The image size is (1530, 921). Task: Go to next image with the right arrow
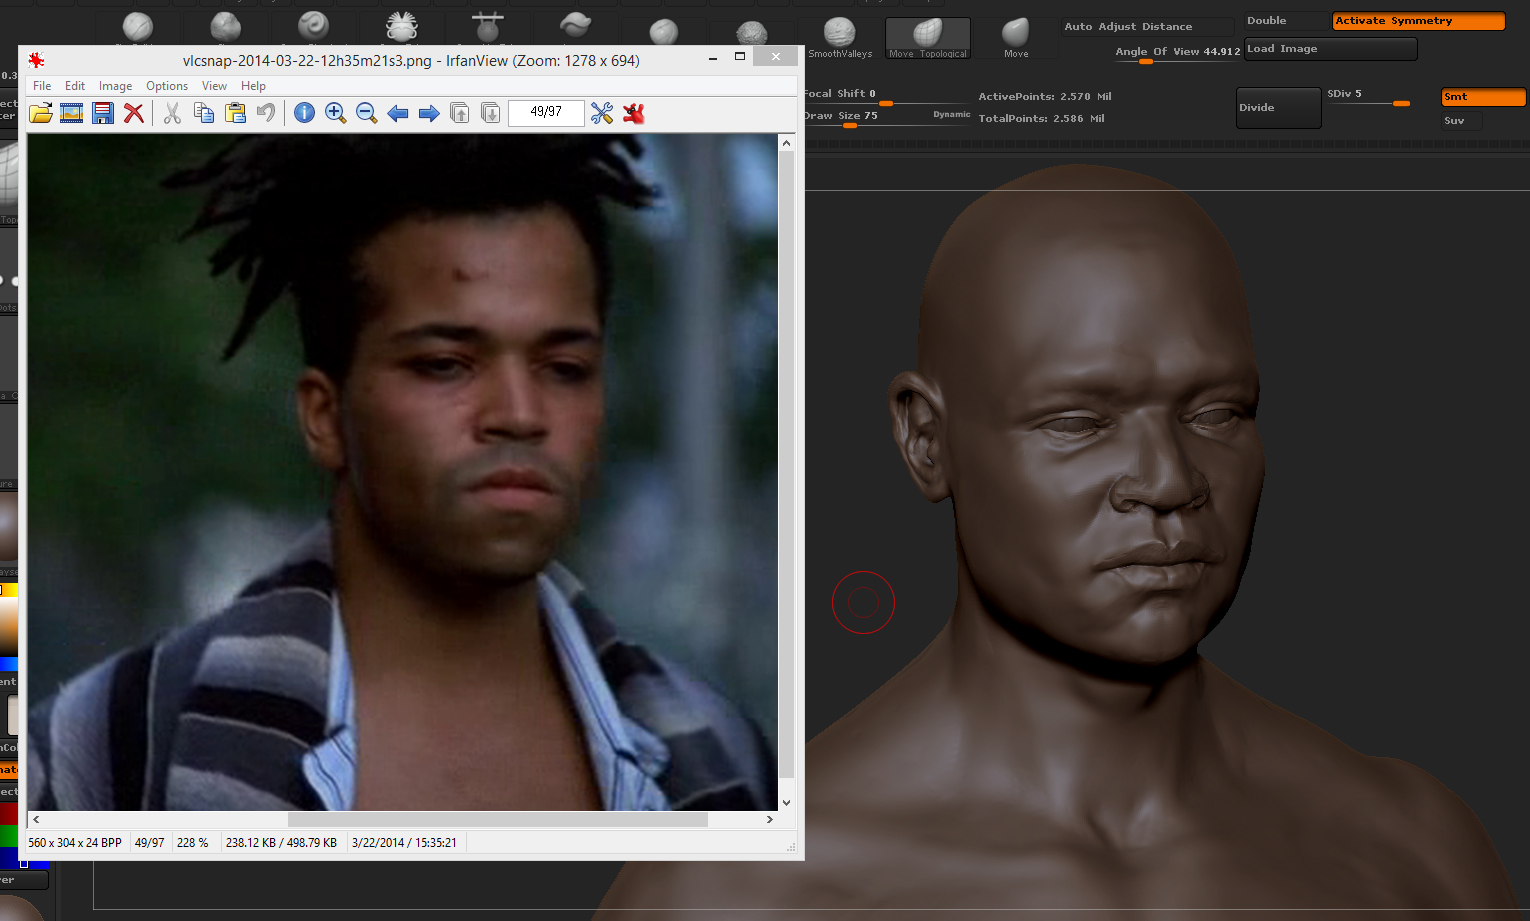pyautogui.click(x=429, y=113)
